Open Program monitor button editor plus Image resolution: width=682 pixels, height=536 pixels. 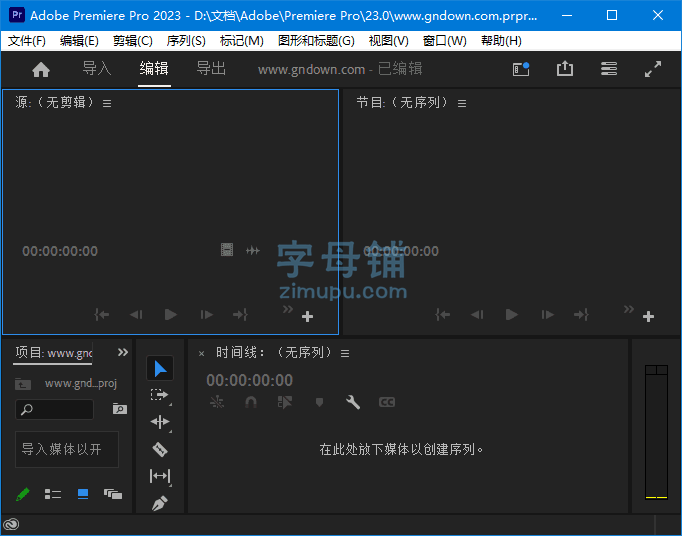click(x=649, y=316)
